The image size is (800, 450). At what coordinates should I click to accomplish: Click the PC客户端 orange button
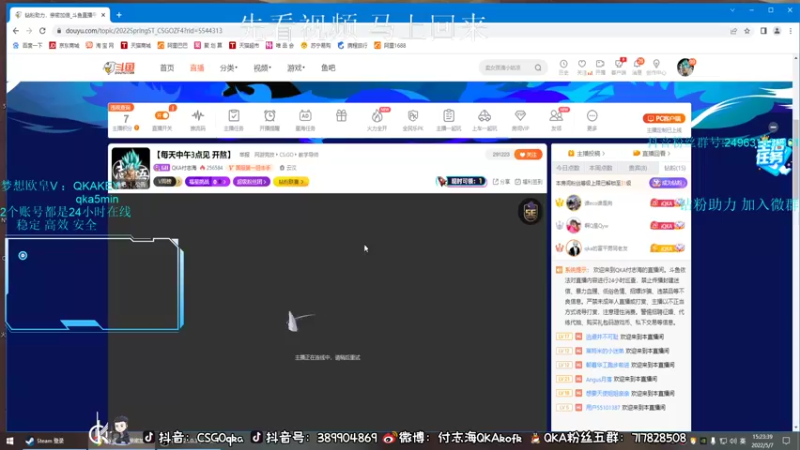(664, 118)
